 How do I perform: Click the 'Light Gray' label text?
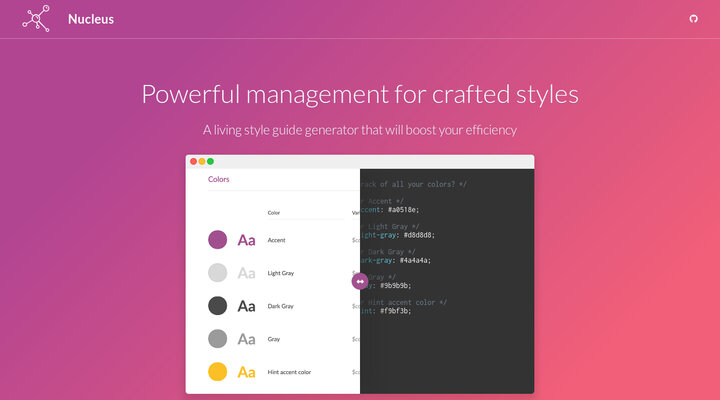(281, 273)
